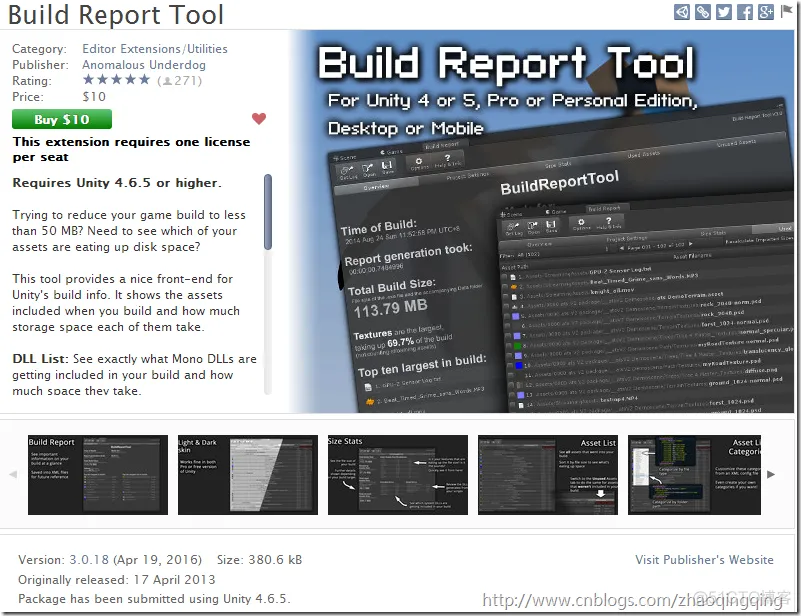Select the 'Version: 3.0.18 (Apr 19, 2016)' text
The width and height of the screenshot is (801, 616).
point(110,560)
